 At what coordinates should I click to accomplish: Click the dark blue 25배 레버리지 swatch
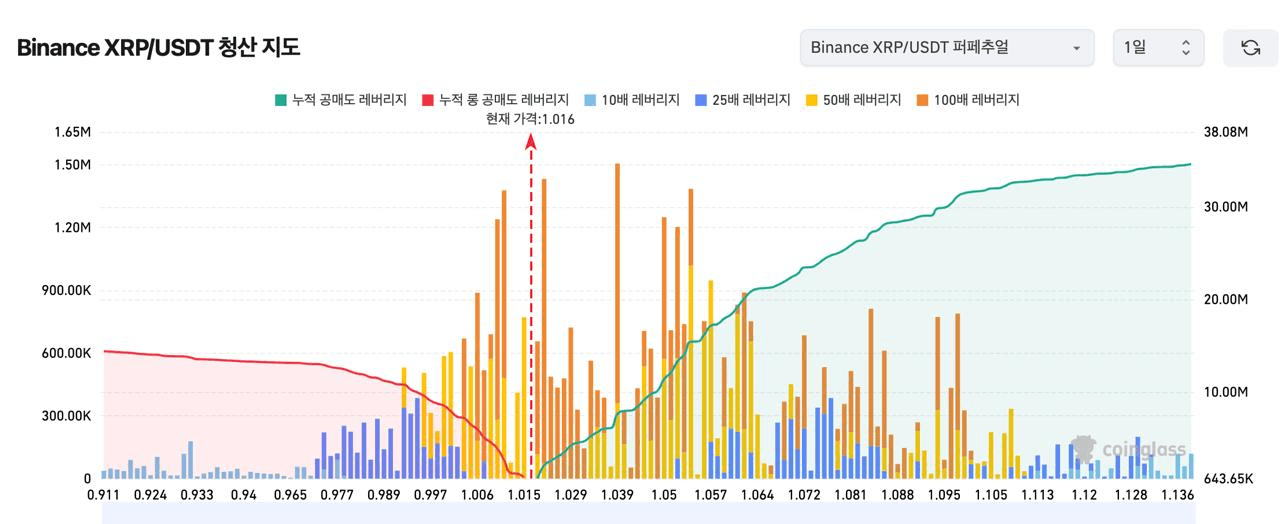[x=701, y=100]
